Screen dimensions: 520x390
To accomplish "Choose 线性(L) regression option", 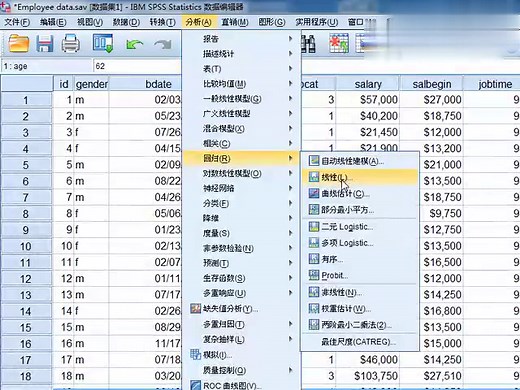I will pyautogui.click(x=360, y=177).
